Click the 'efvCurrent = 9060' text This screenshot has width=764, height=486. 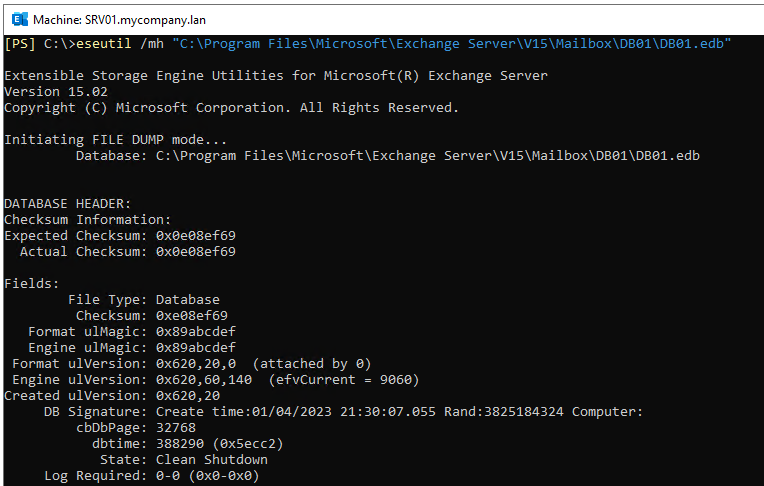tap(344, 380)
